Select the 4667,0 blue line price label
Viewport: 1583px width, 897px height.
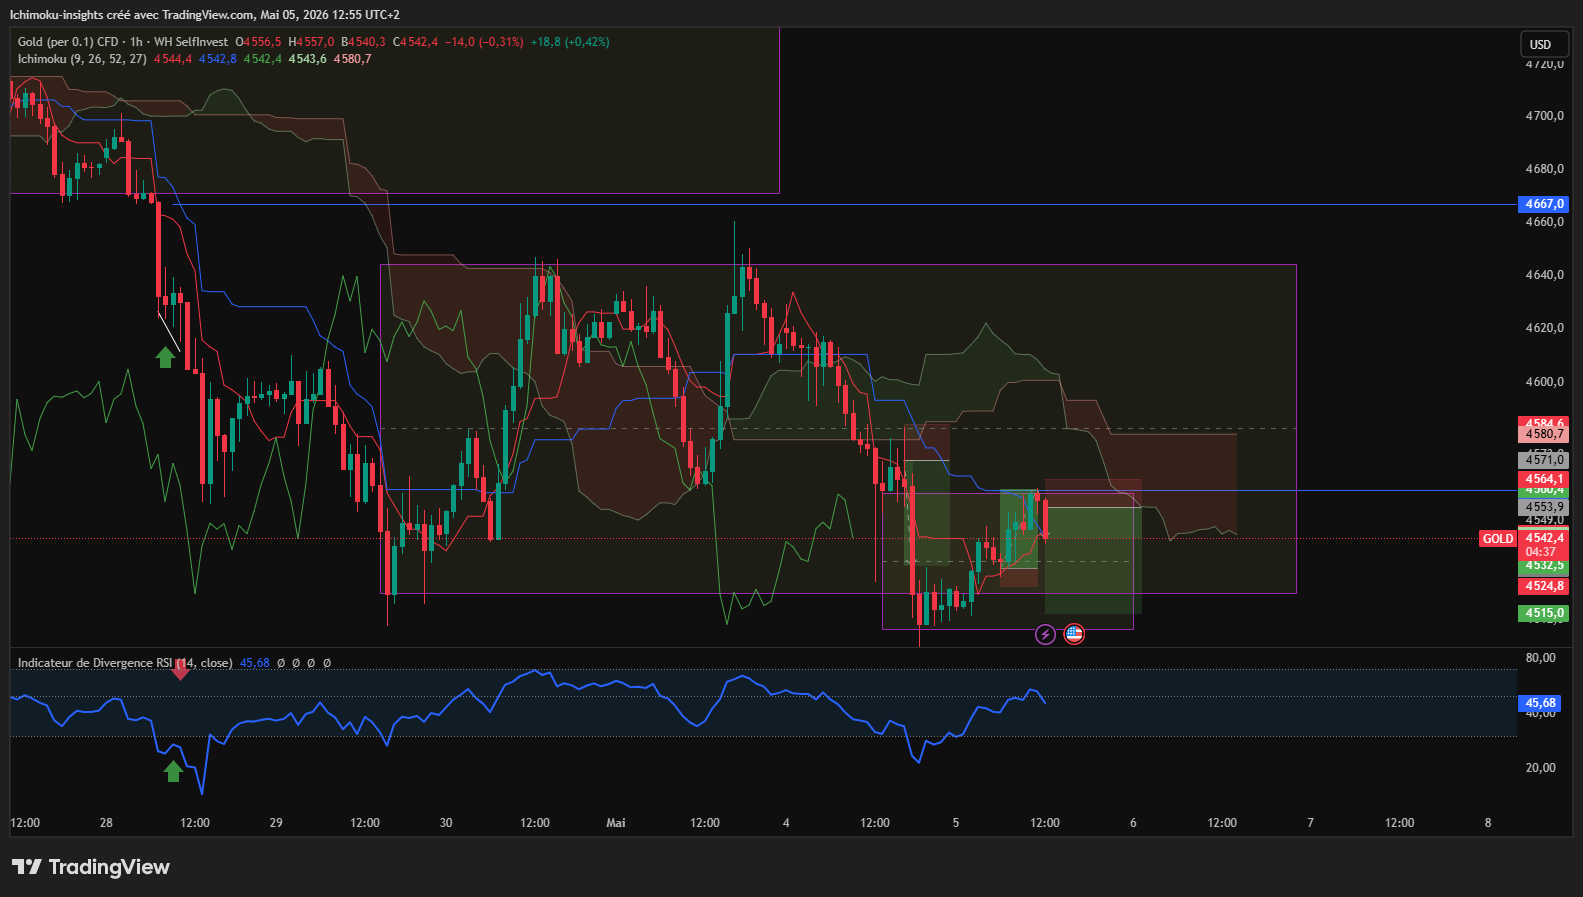tap(1544, 204)
